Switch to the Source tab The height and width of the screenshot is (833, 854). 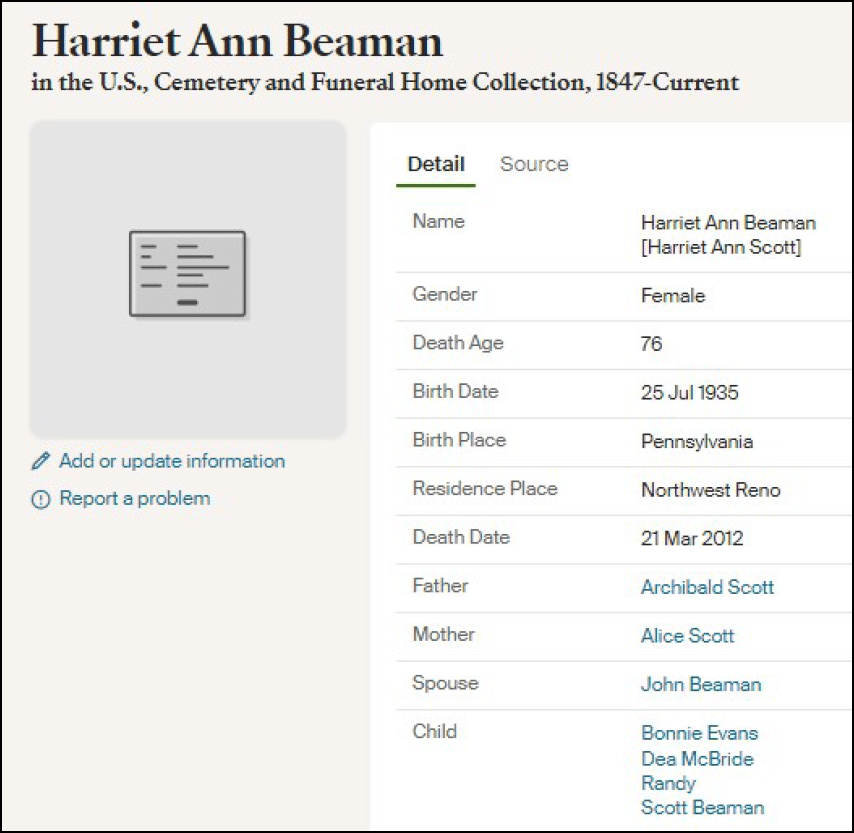[x=534, y=164]
